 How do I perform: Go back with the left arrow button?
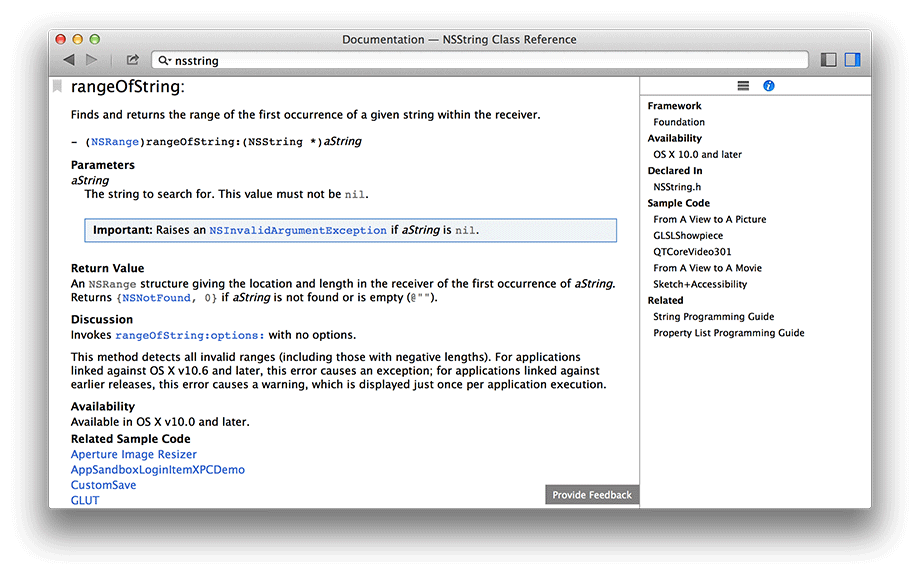tap(69, 60)
